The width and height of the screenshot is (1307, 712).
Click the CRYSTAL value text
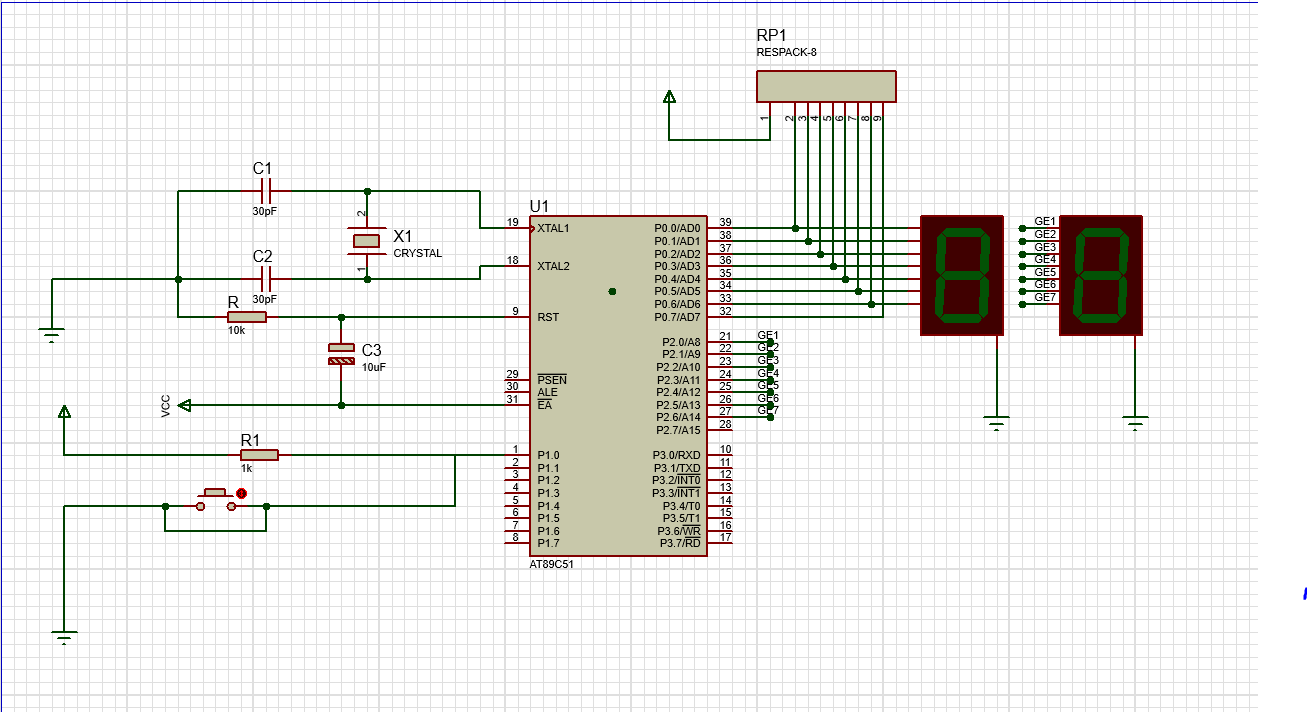[417, 254]
